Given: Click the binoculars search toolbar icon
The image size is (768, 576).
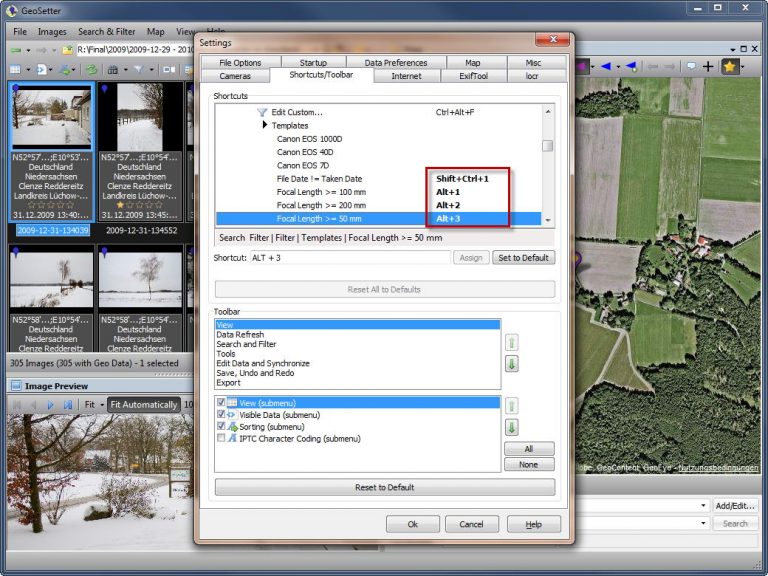Looking at the screenshot, I should pyautogui.click(x=113, y=69).
